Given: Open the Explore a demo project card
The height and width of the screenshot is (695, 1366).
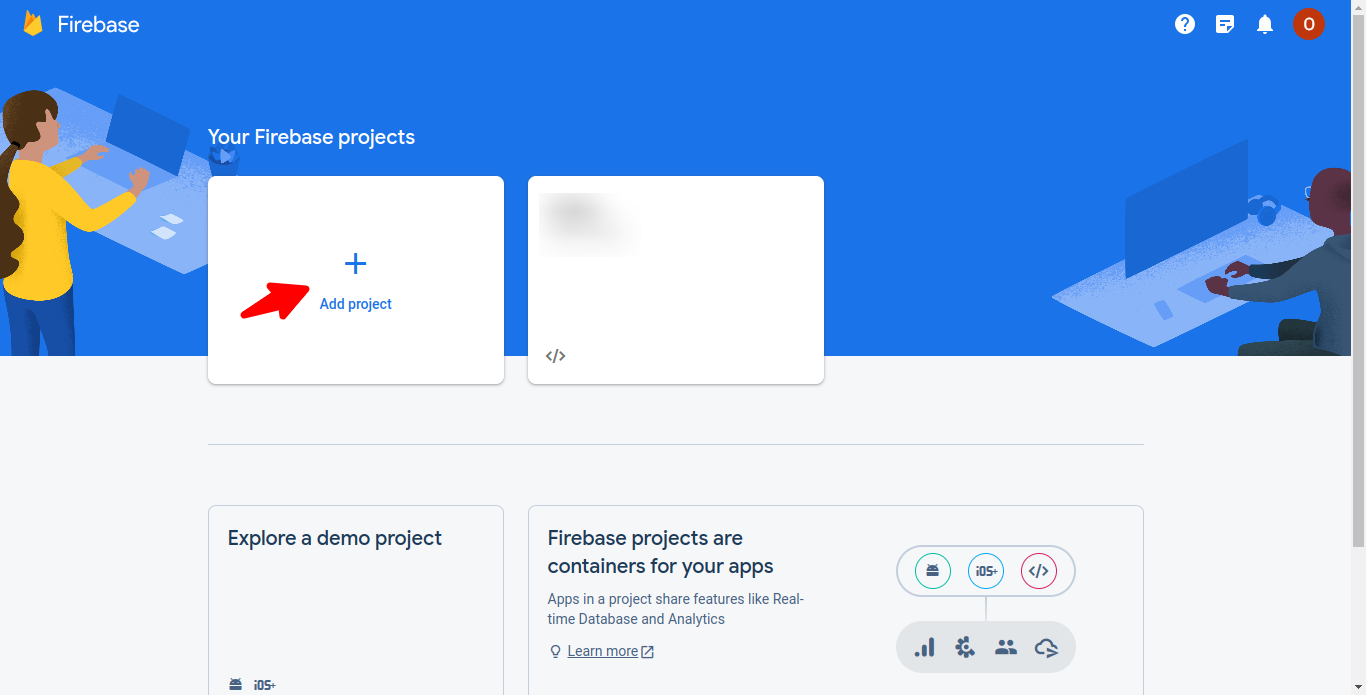Looking at the screenshot, I should [356, 600].
